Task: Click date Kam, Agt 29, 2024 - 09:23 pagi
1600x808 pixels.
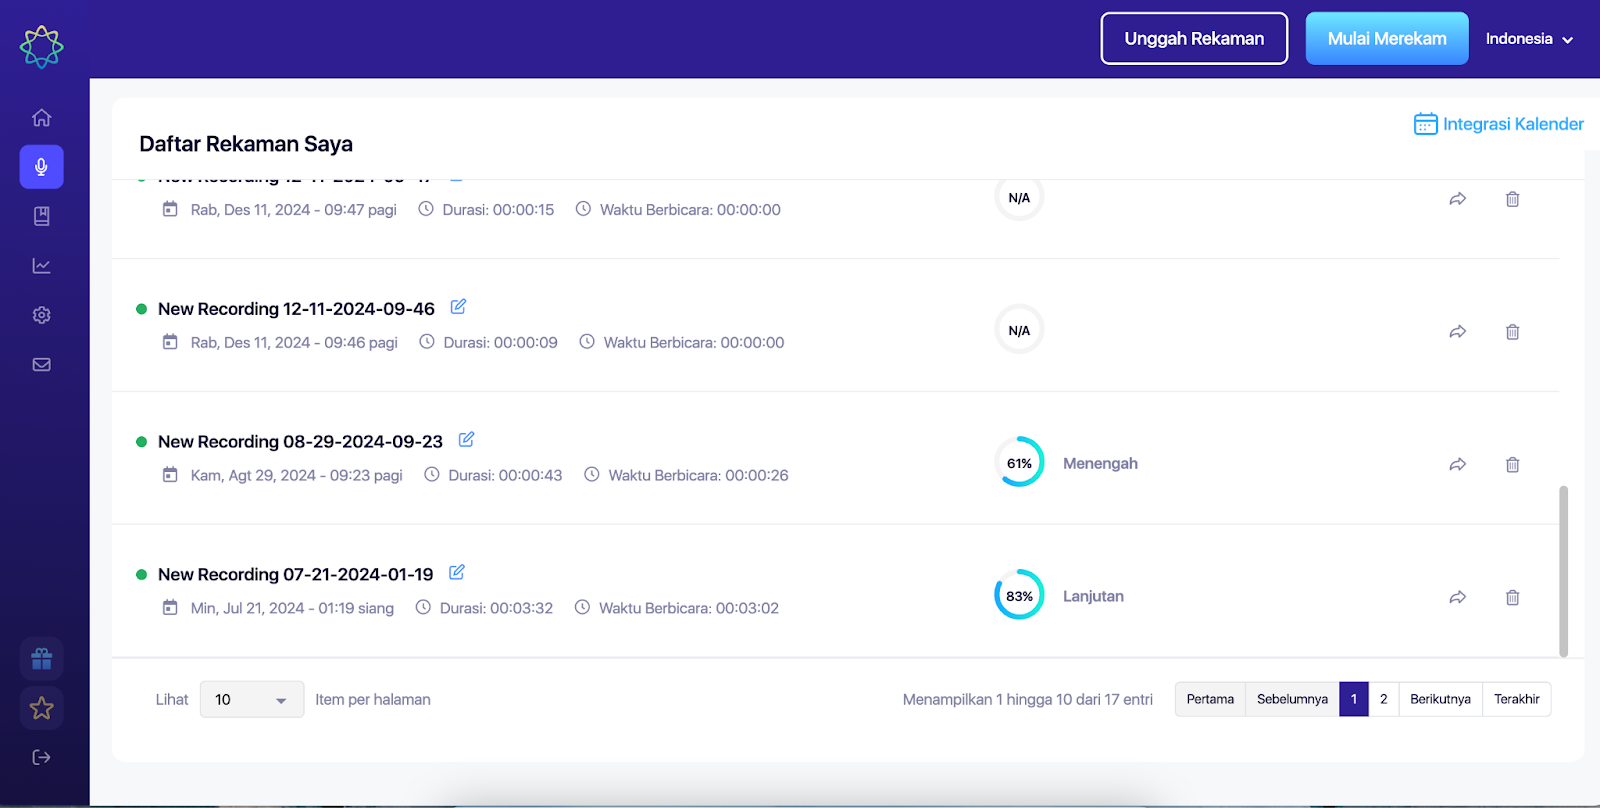Action: (296, 475)
